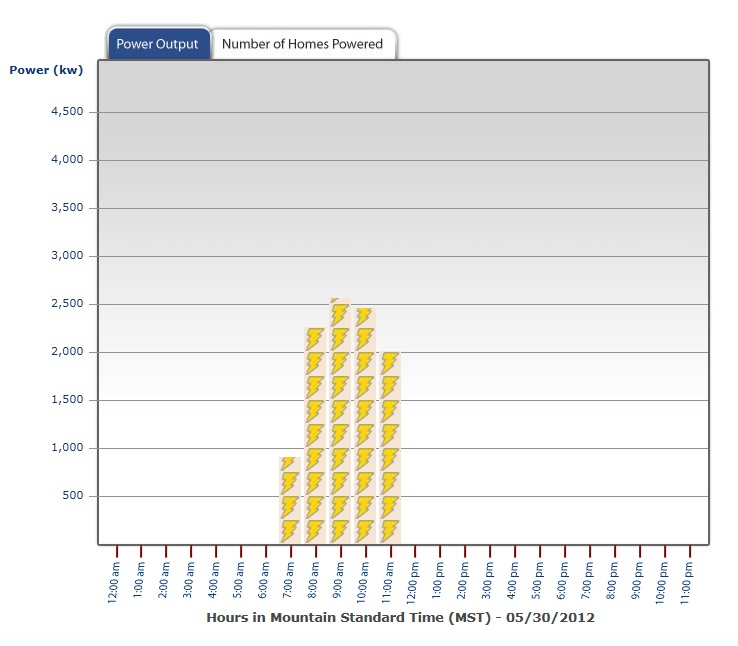Click the tallest bar at 9:00 am
The height and width of the screenshot is (646, 738).
(340, 421)
